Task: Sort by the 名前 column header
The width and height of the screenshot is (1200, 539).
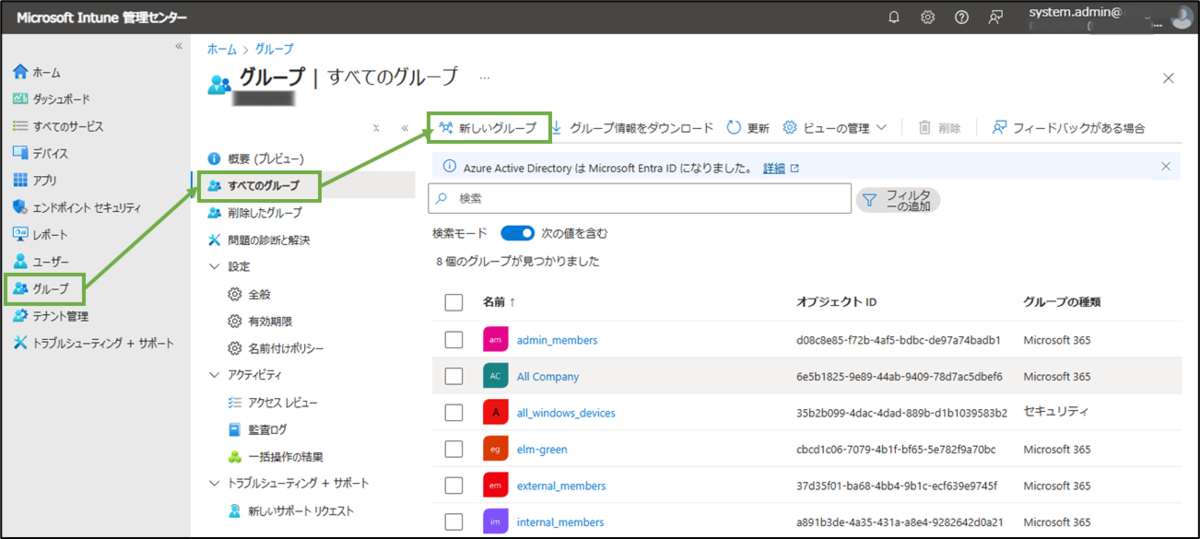Action: pyautogui.click(x=499, y=302)
